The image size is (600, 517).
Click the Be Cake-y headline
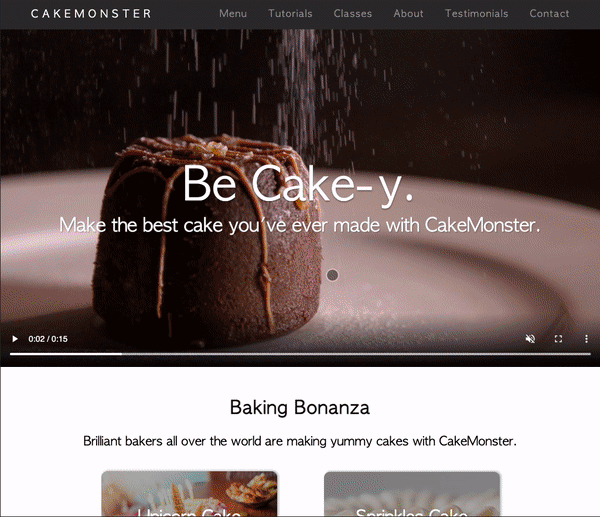298,185
